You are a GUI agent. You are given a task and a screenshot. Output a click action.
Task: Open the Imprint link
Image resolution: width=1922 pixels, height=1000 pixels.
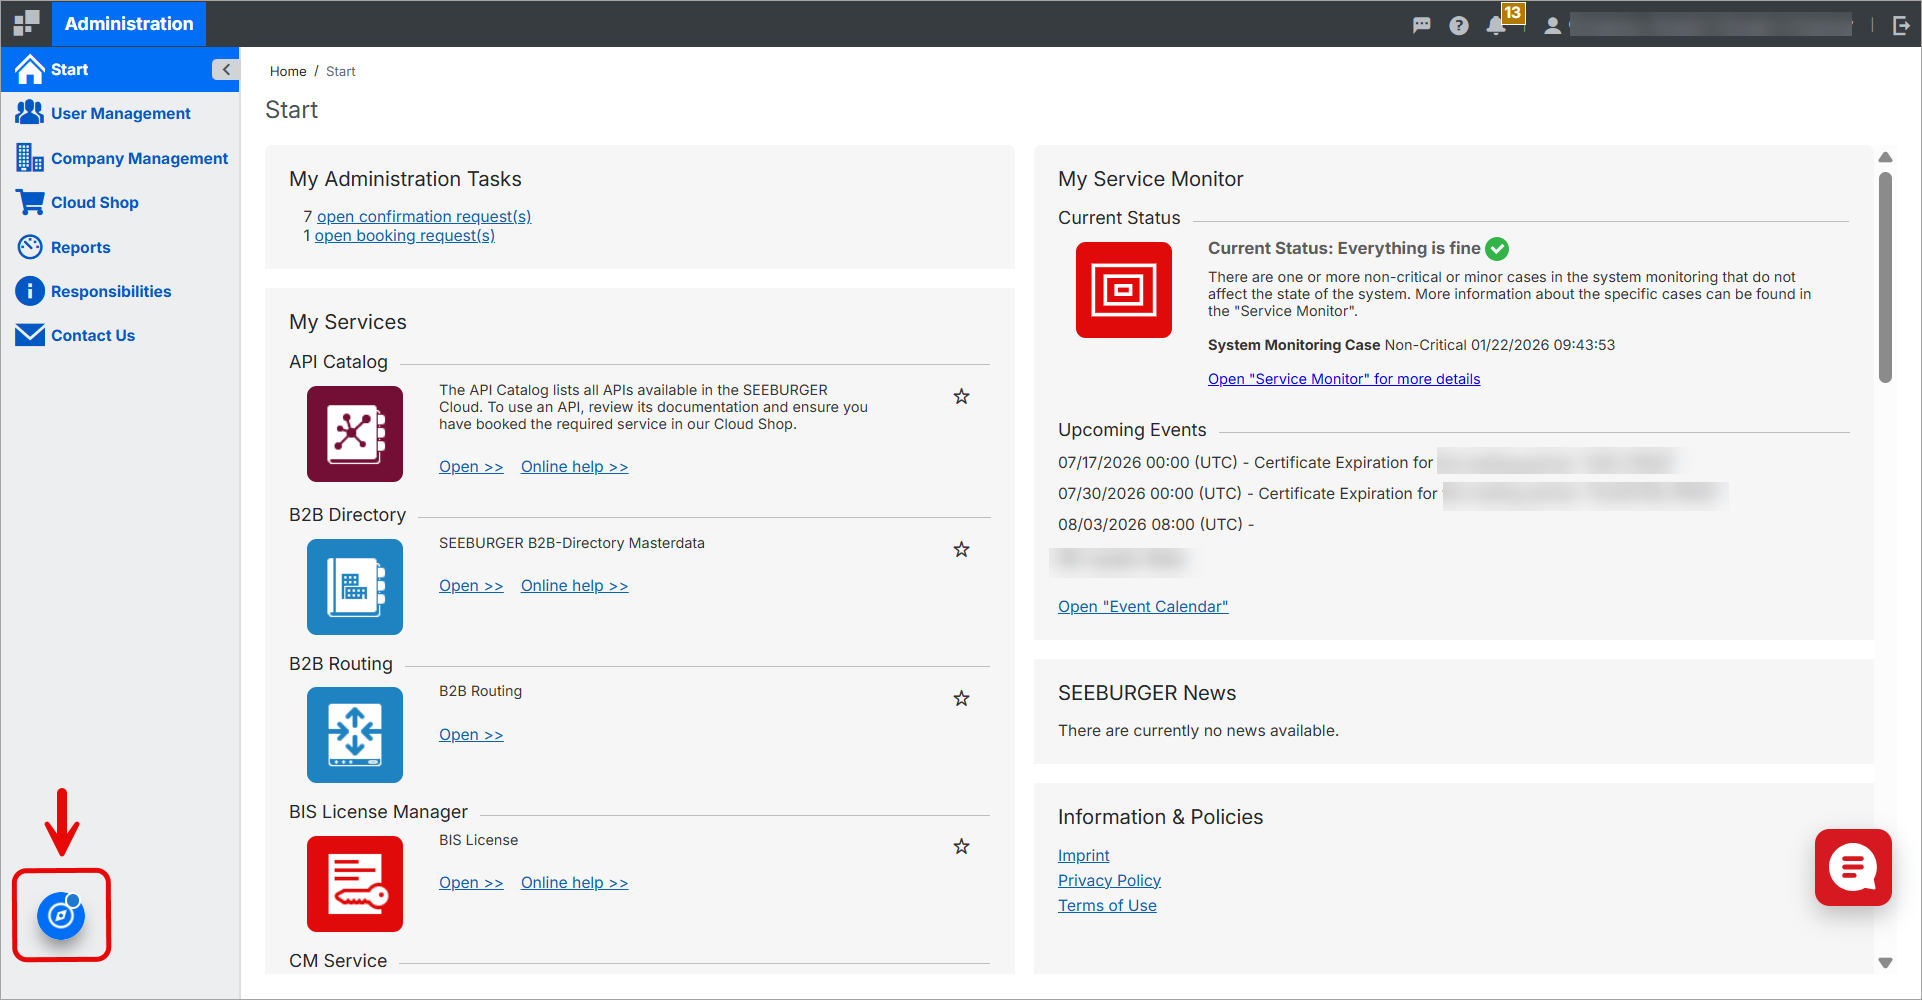(1084, 855)
